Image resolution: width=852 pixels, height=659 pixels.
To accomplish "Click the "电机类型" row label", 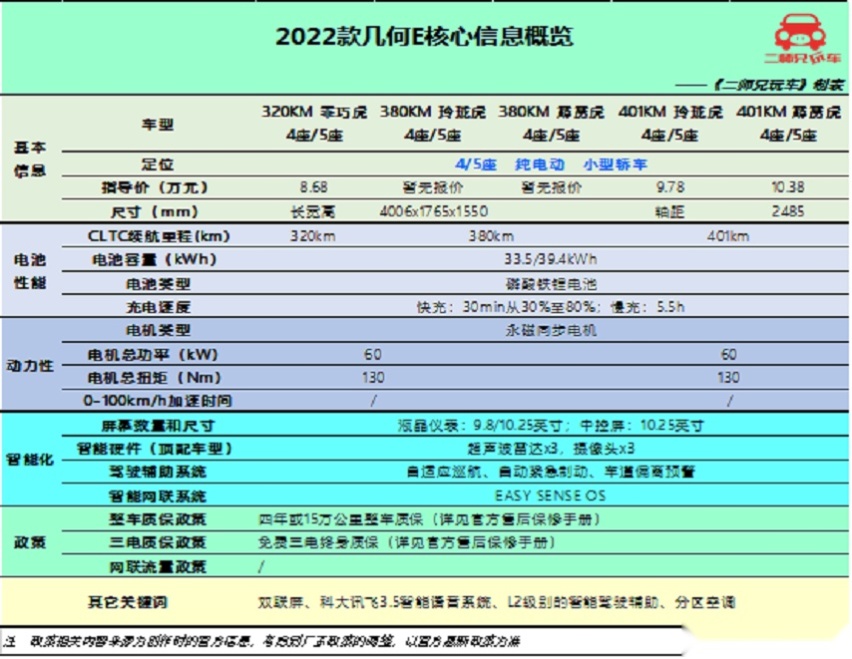I will click(158, 330).
